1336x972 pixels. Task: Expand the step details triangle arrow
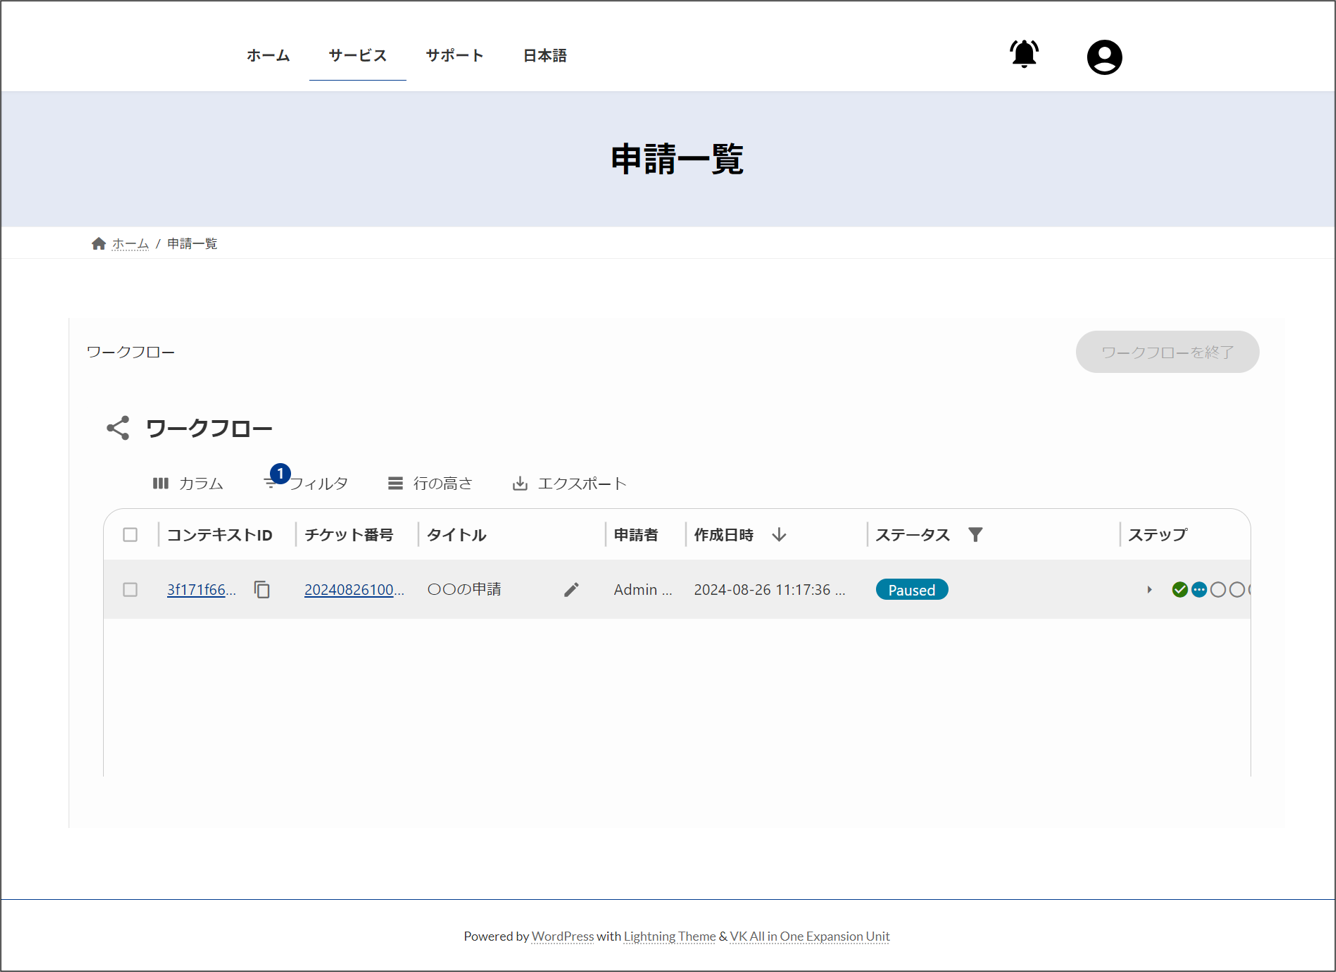(1149, 590)
